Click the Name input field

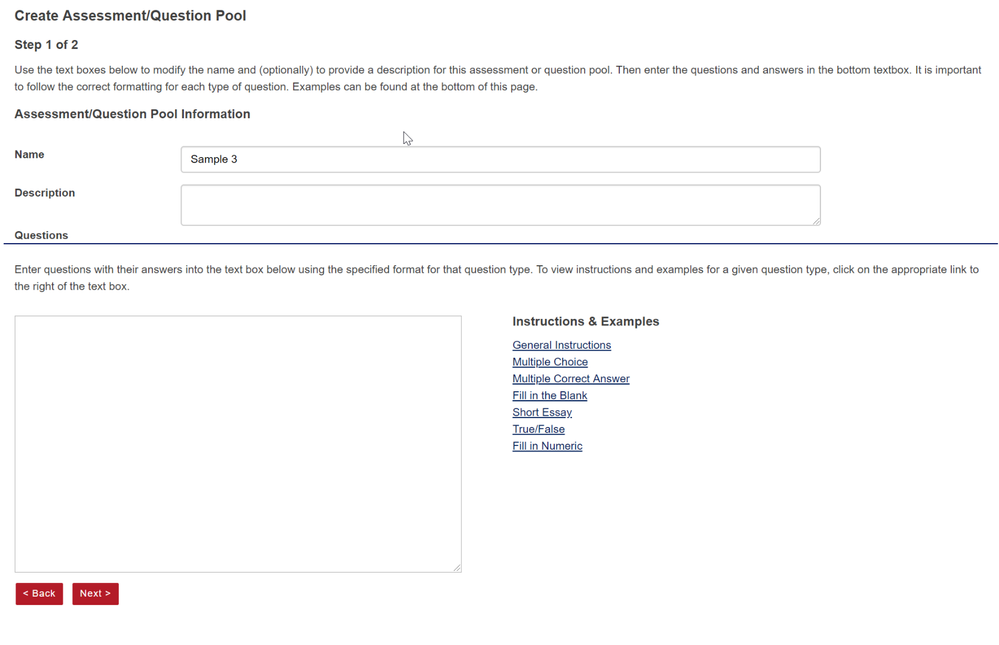click(x=500, y=159)
